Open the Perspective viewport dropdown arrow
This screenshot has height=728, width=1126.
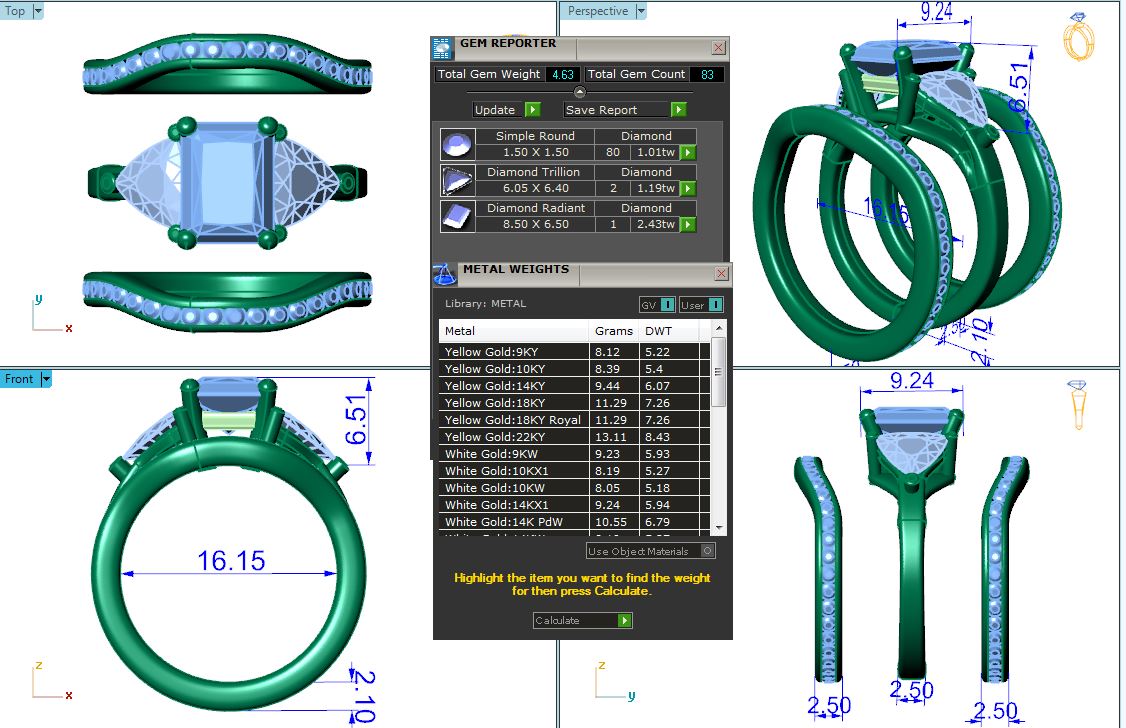coord(641,11)
